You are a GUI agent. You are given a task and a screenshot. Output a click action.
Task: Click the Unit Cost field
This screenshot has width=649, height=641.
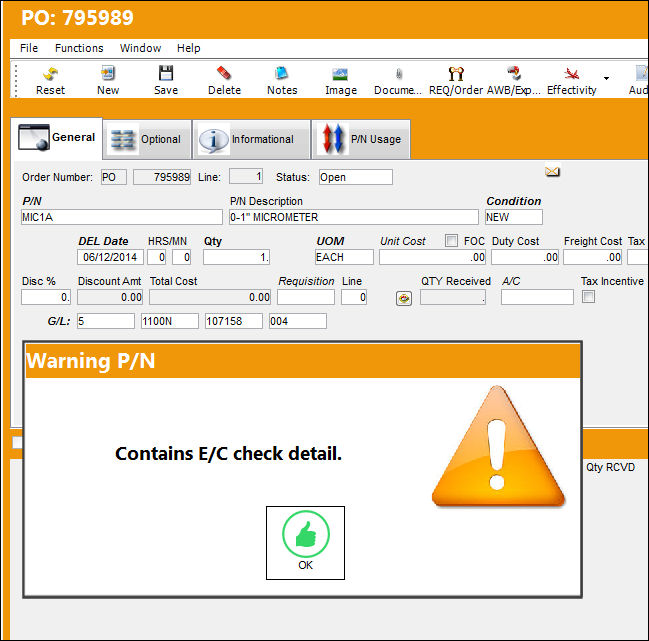(433, 257)
